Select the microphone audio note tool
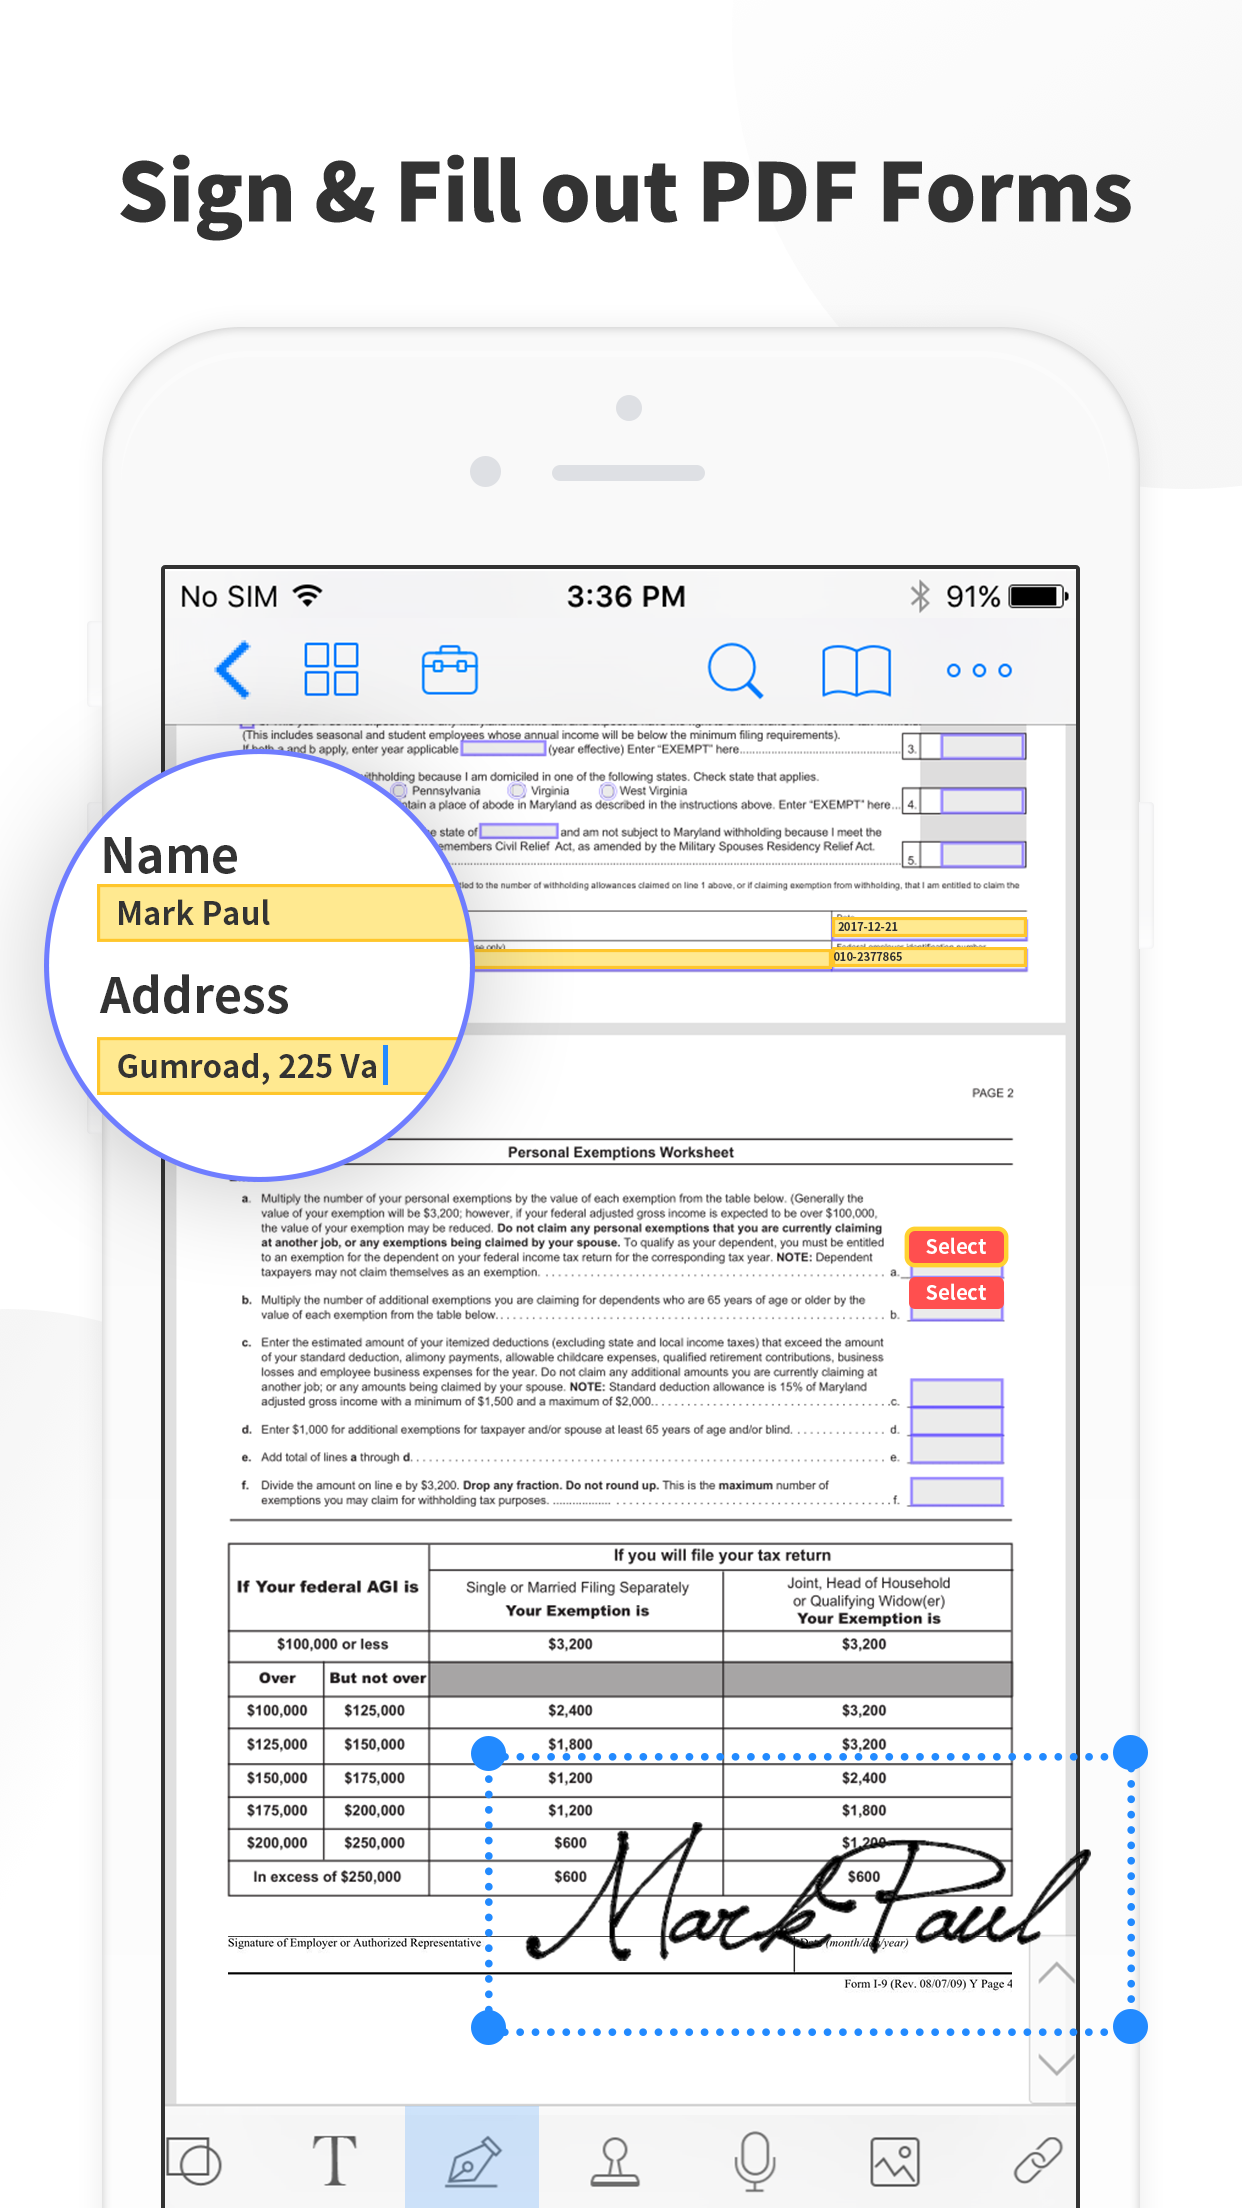Viewport: 1242px width, 2208px height. point(755,2161)
